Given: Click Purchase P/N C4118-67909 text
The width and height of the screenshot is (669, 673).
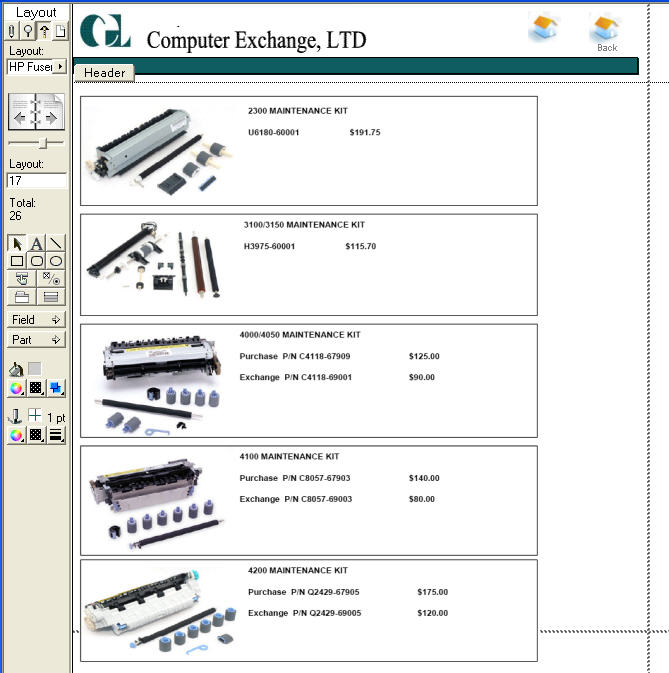Looking at the screenshot, I should coord(295,356).
